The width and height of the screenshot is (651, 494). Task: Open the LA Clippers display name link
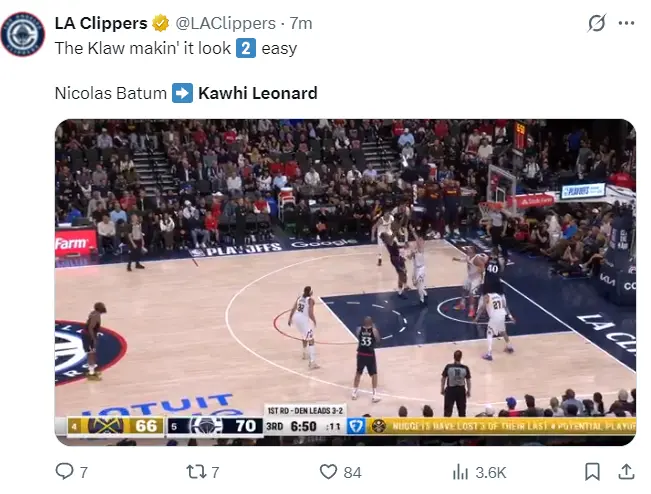point(101,23)
